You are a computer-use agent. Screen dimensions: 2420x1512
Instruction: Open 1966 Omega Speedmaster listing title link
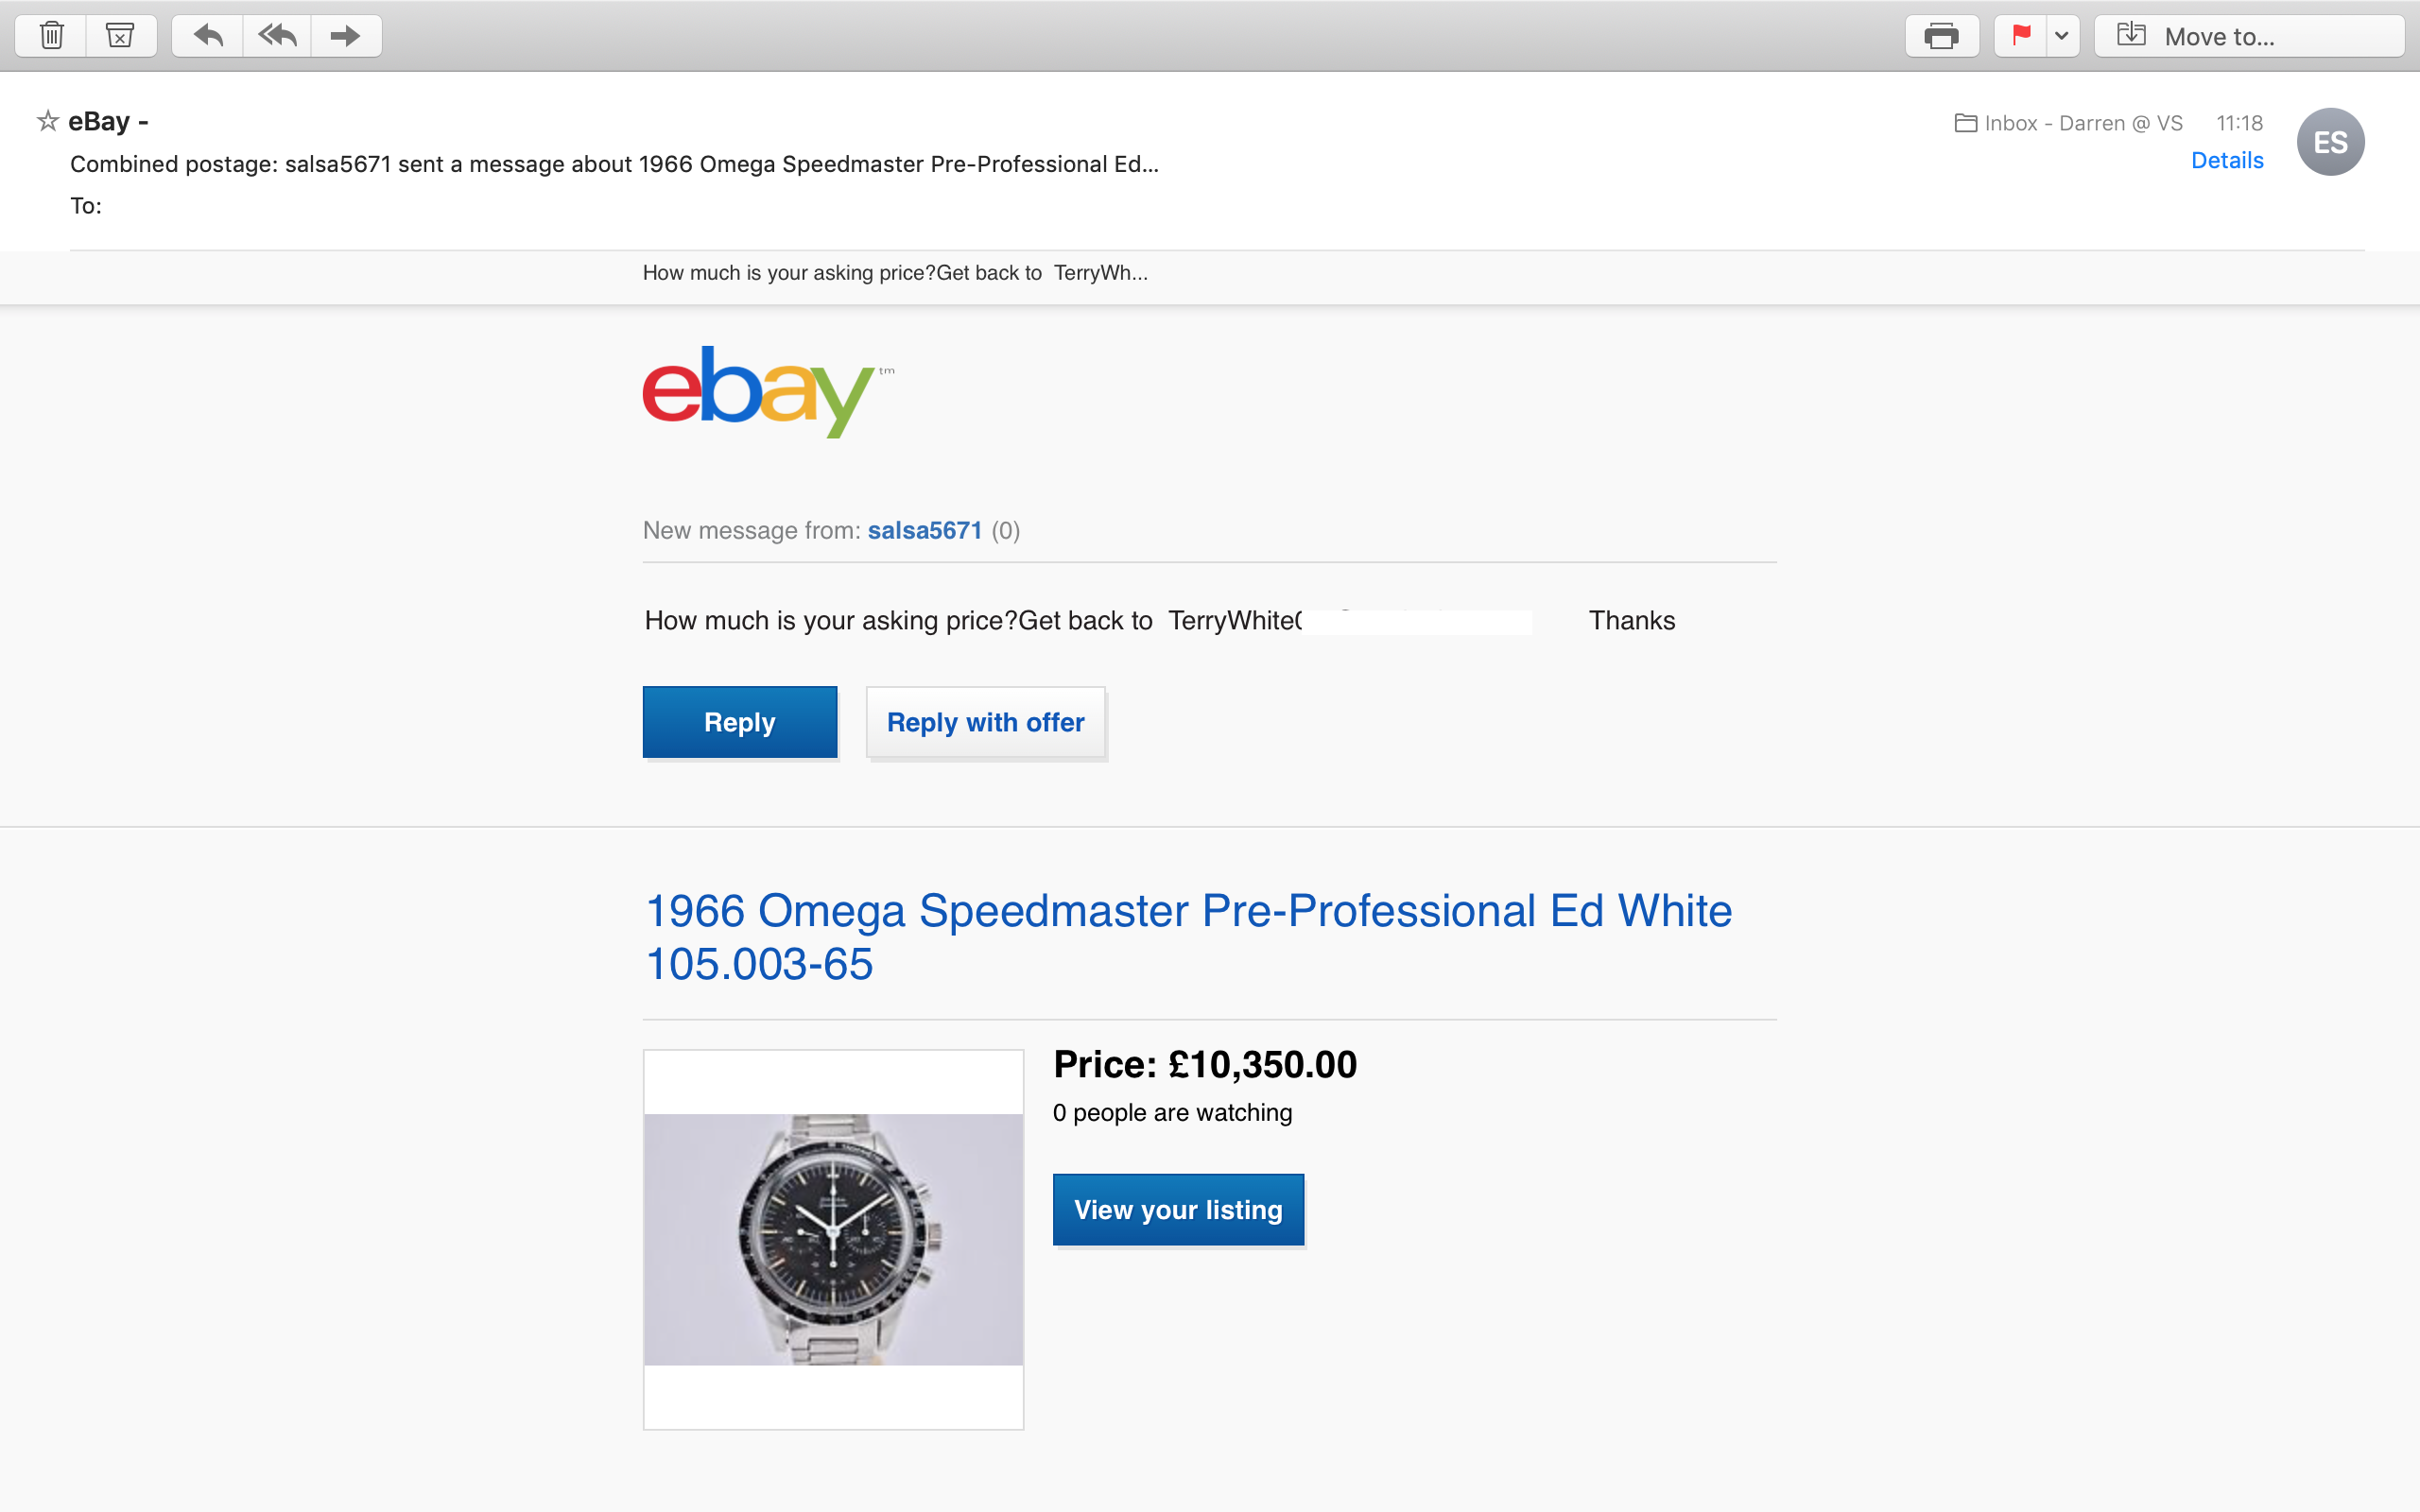point(1188,937)
